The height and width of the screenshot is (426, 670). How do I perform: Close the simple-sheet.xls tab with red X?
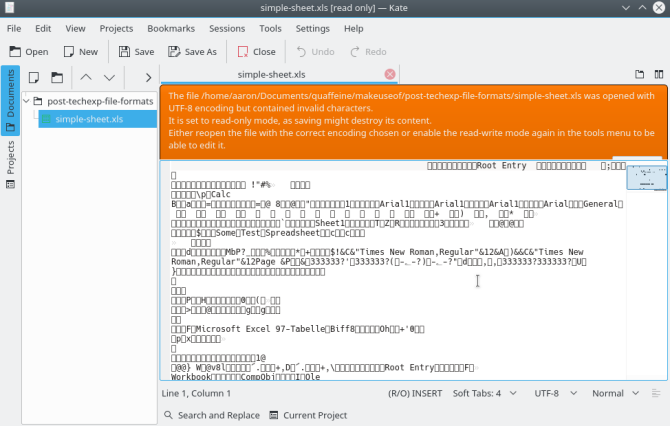390,74
